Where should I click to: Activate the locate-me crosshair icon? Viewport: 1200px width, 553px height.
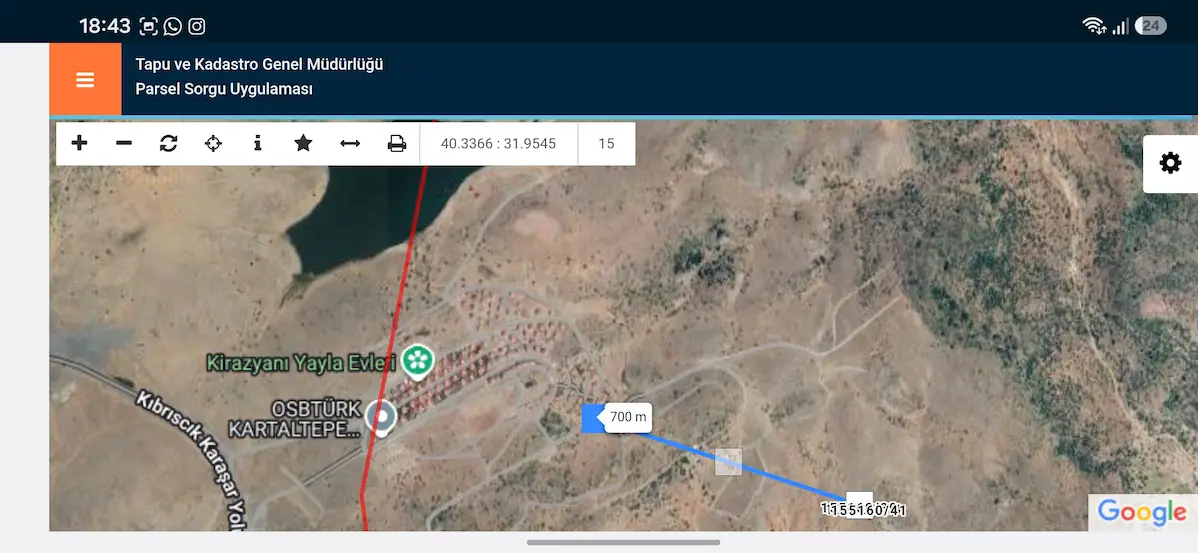pyautogui.click(x=213, y=143)
